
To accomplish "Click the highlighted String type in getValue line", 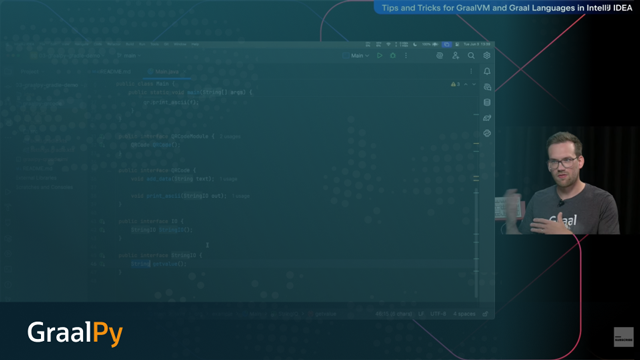I will (141, 264).
